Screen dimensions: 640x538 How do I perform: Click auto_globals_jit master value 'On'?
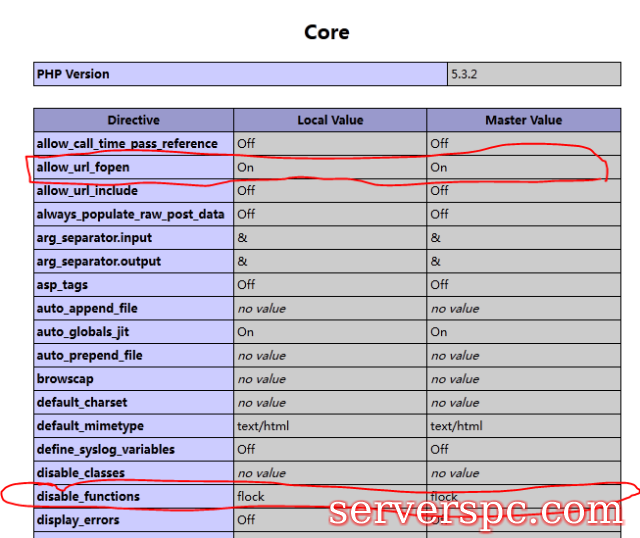pos(439,332)
